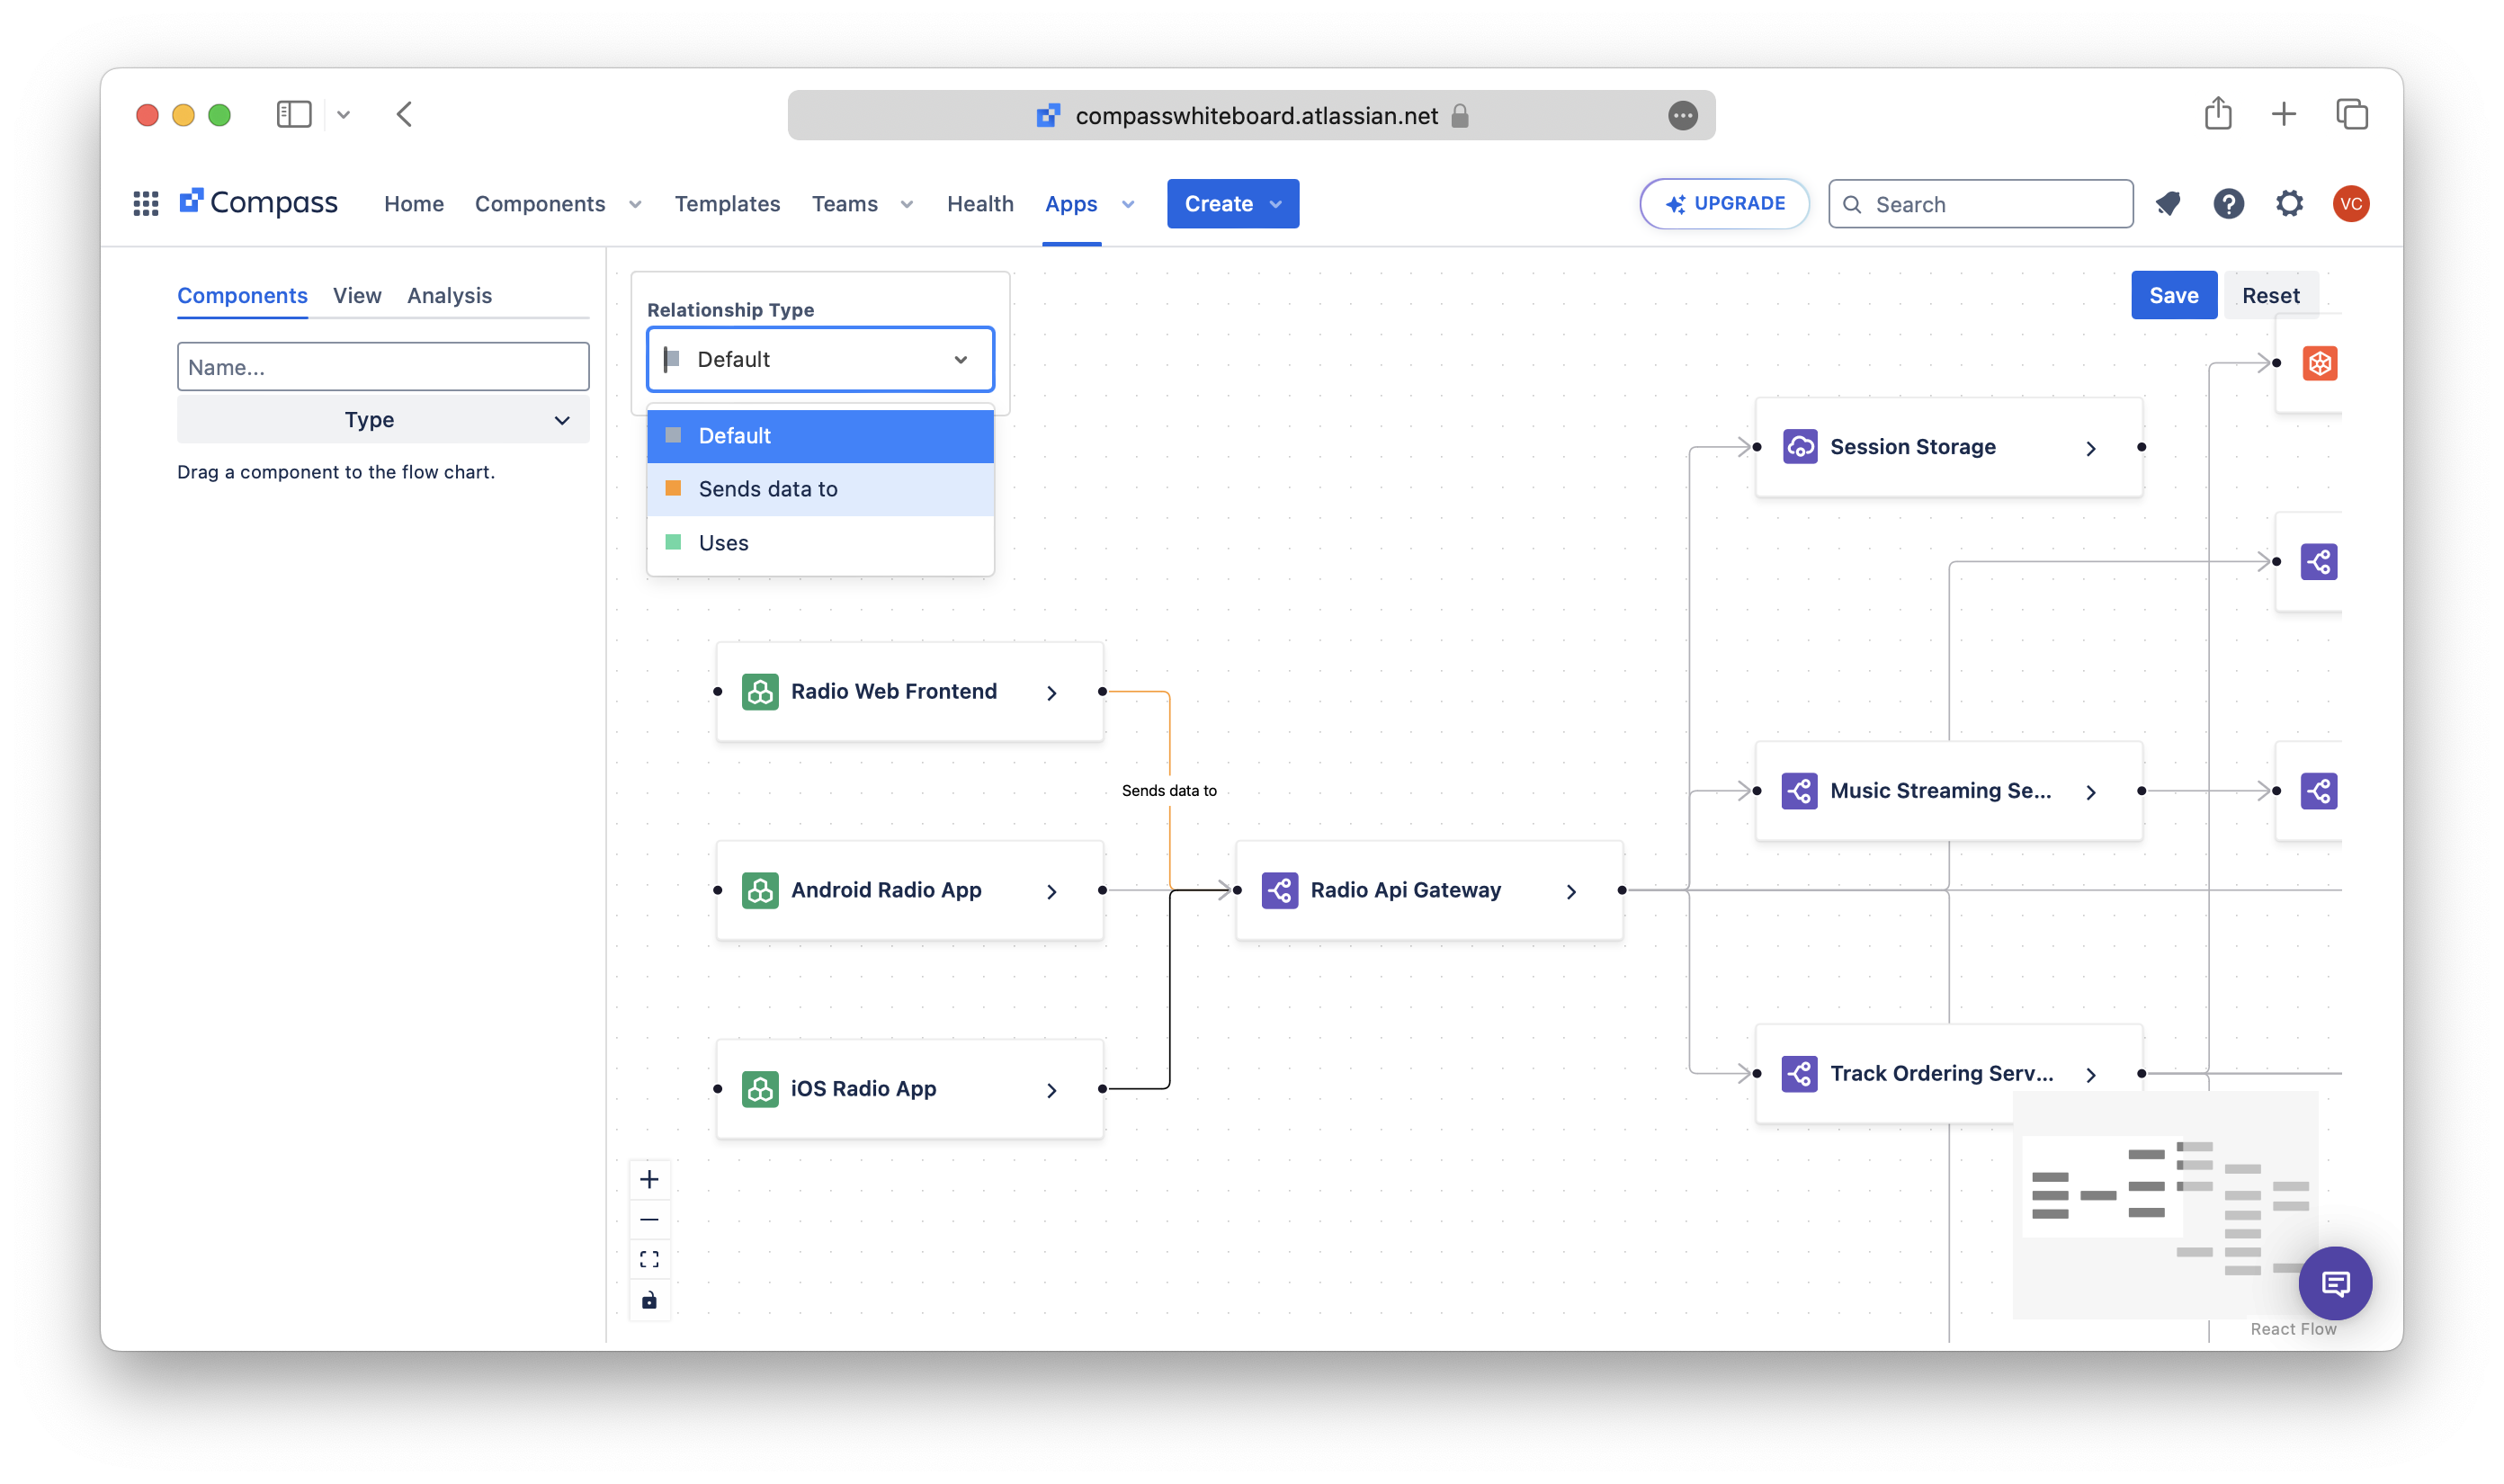The height and width of the screenshot is (1484, 2504).
Task: Click the component Name input field
Action: 383,367
